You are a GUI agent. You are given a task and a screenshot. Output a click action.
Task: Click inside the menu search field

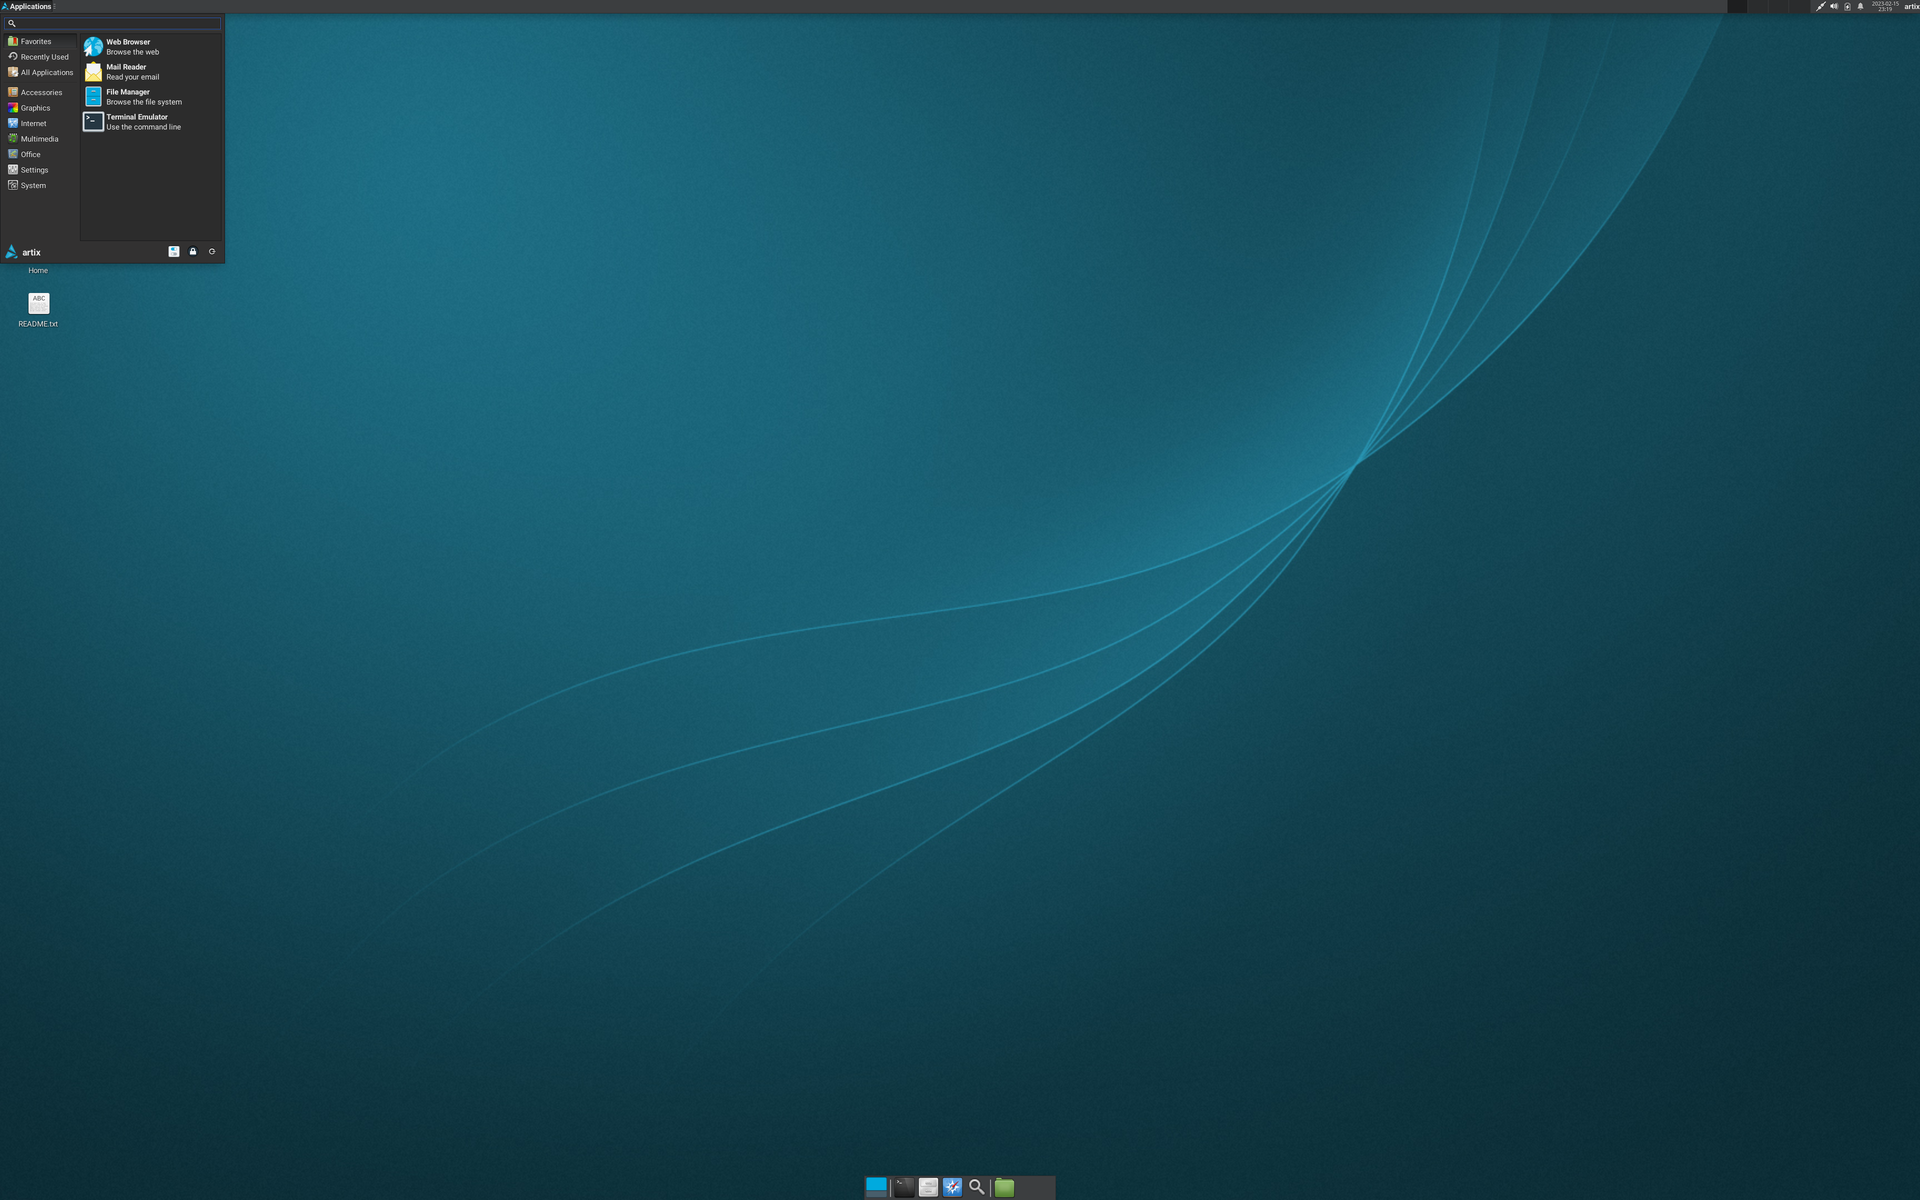tap(112, 23)
